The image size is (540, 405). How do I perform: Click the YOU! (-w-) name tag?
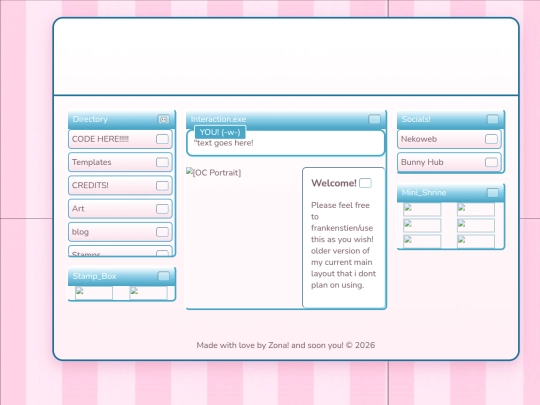pos(220,132)
